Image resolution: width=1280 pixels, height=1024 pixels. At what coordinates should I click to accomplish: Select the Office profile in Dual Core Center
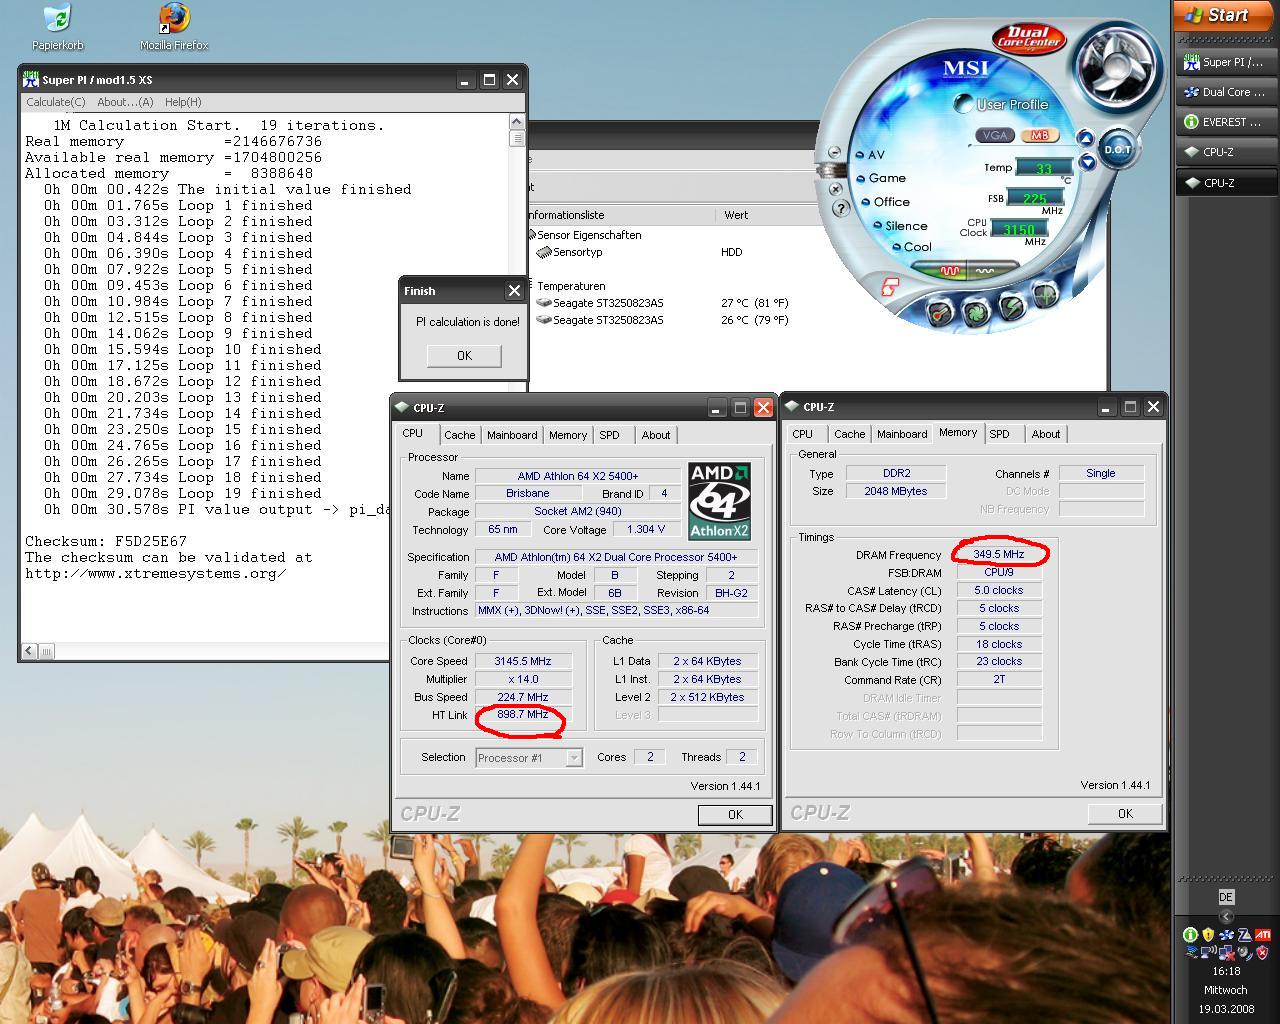[x=885, y=202]
